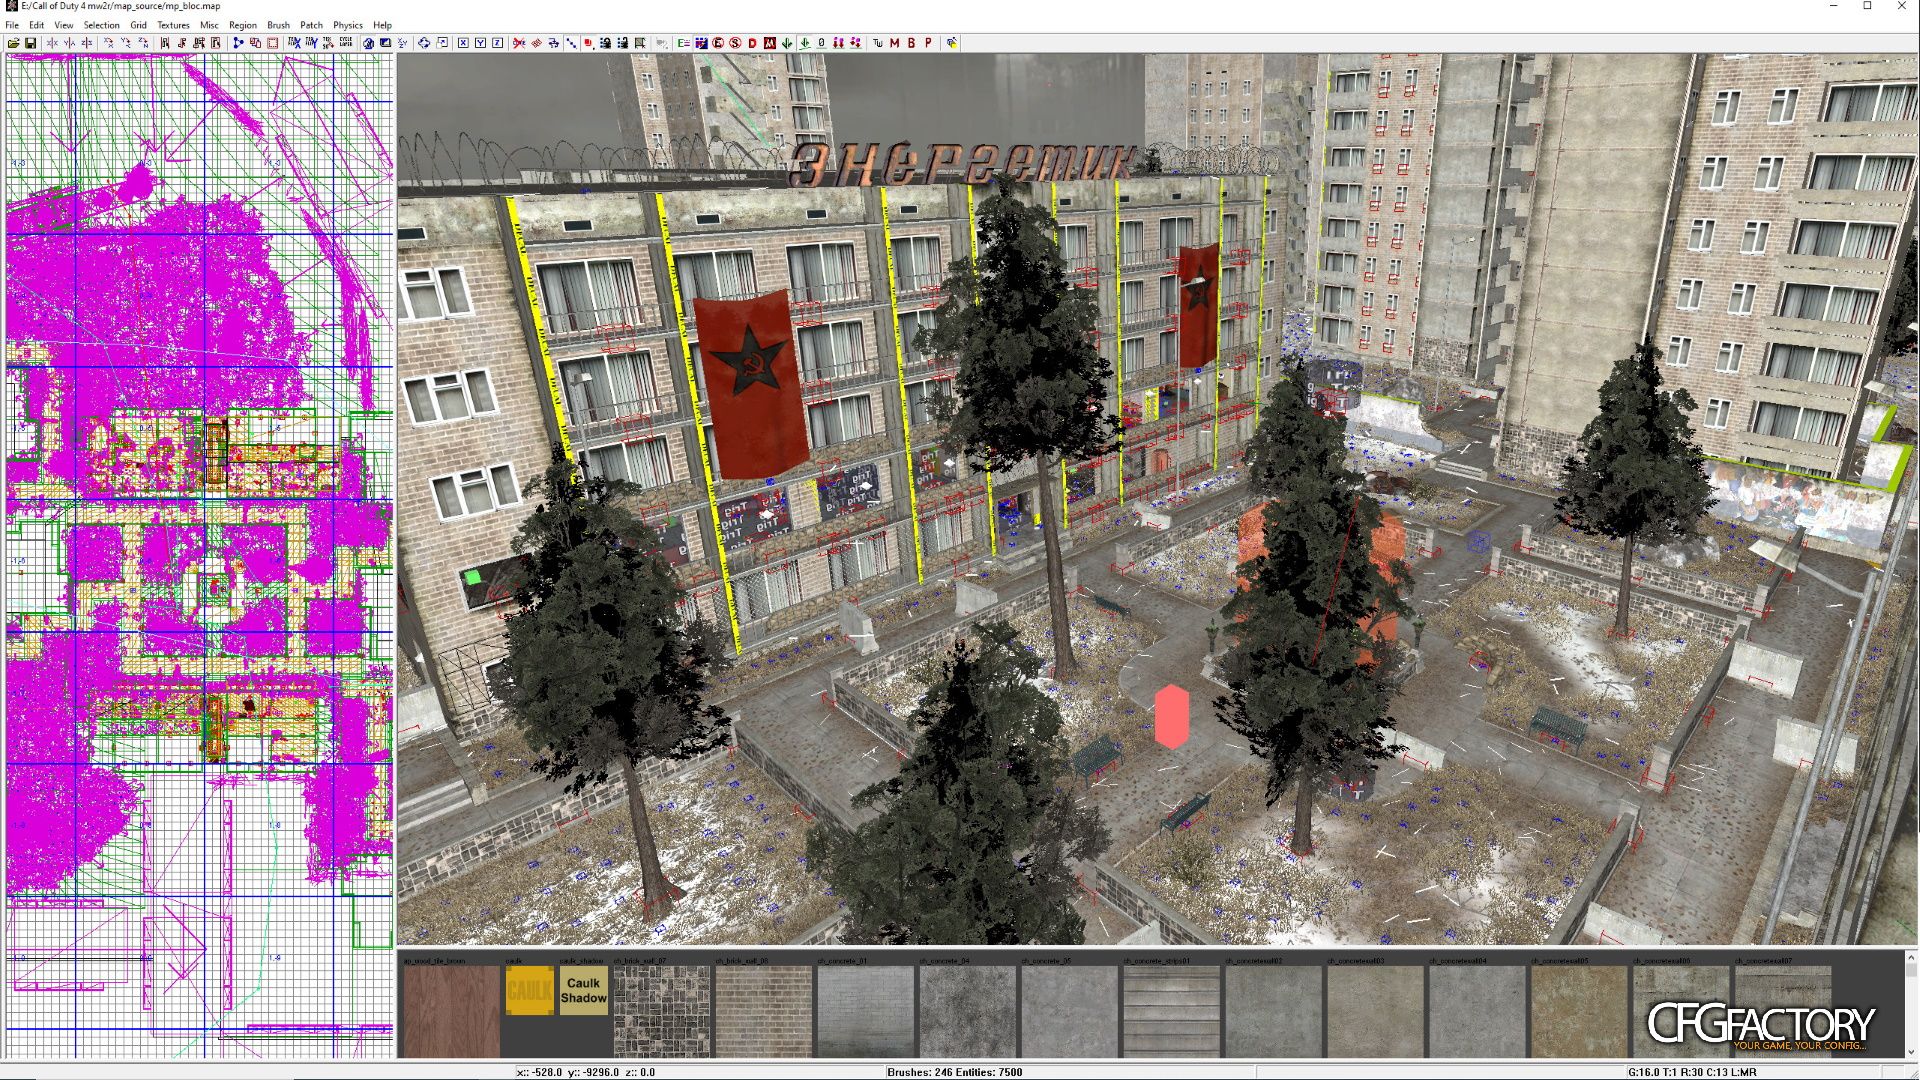Click the x y z coordinates readout
Screen dimensions: 1920x1080
(586, 1072)
